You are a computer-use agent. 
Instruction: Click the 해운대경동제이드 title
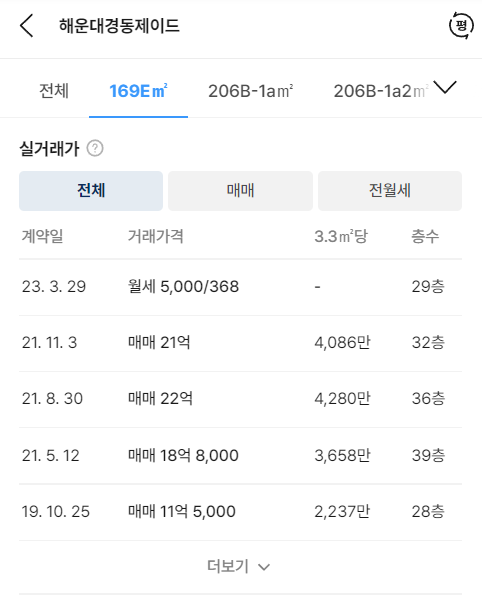119,26
